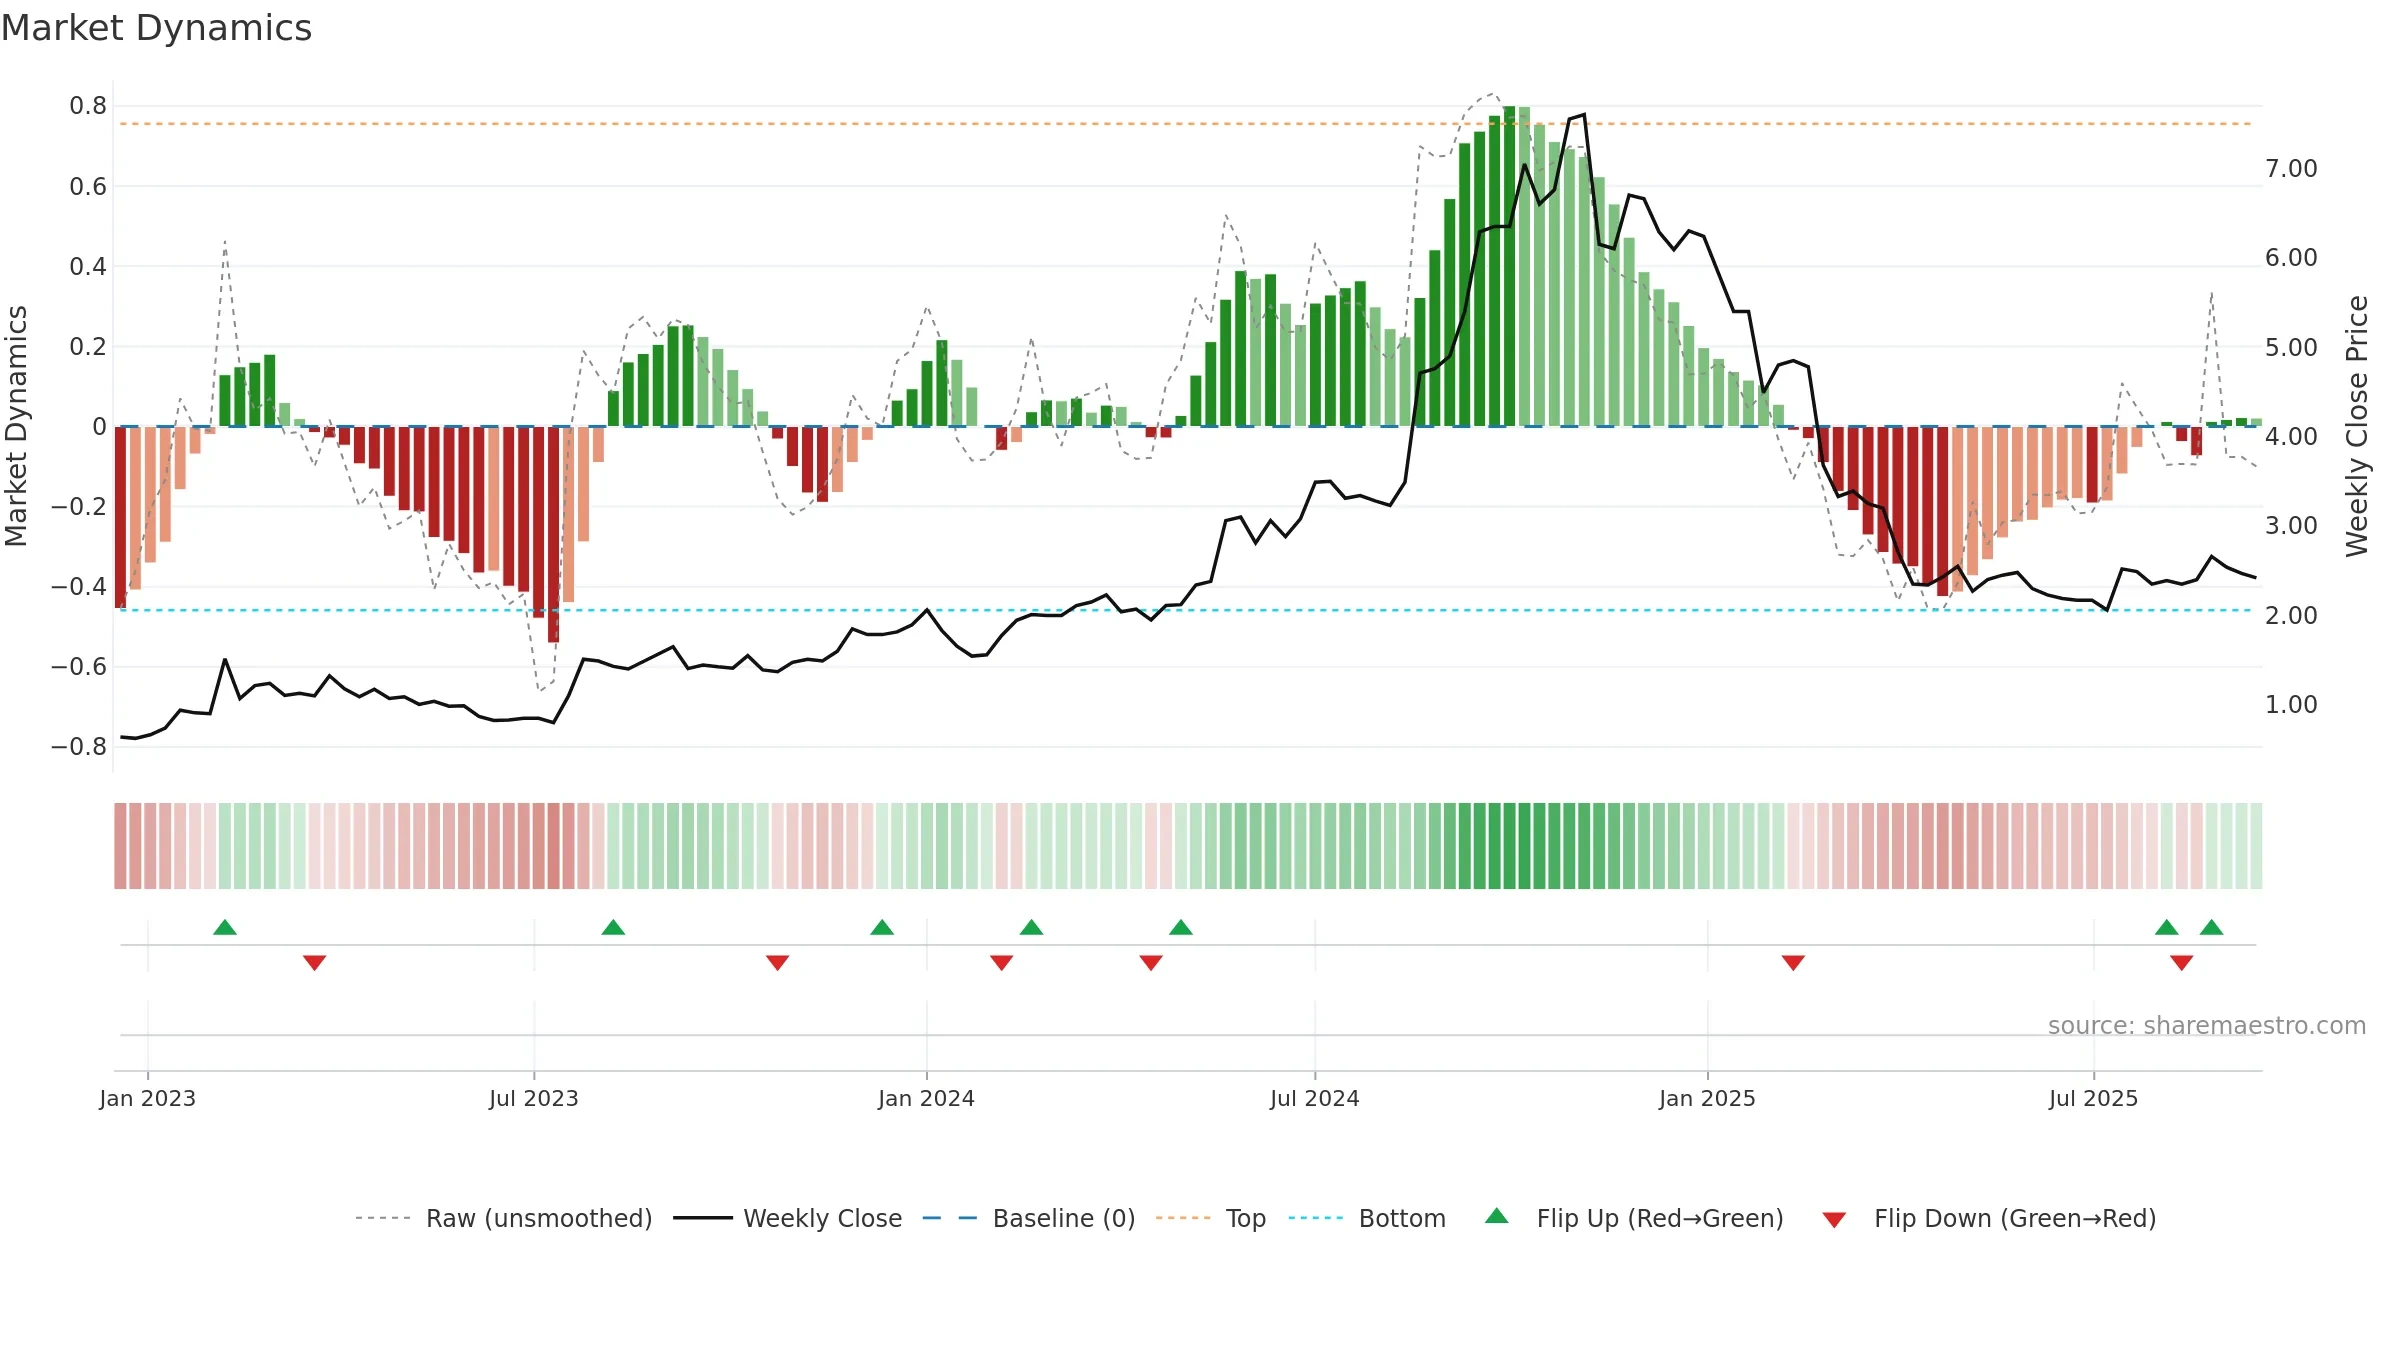Image resolution: width=2400 pixels, height=1350 pixels.
Task: Select flip-down marker after Jan 2024
Action: point(1002,963)
